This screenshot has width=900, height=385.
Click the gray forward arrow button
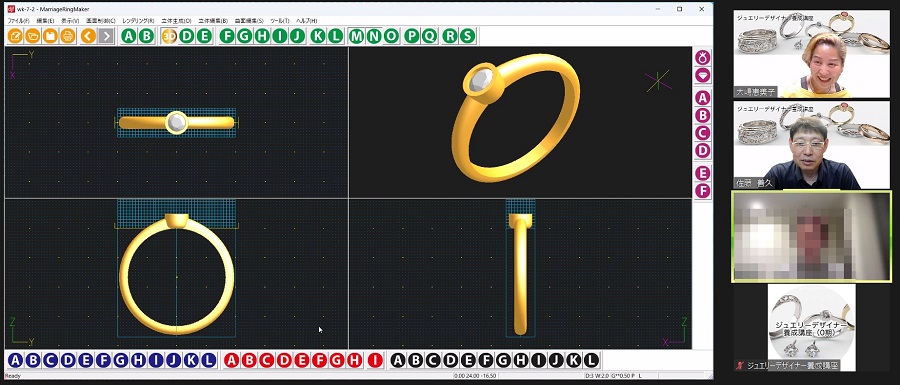pyautogui.click(x=106, y=36)
